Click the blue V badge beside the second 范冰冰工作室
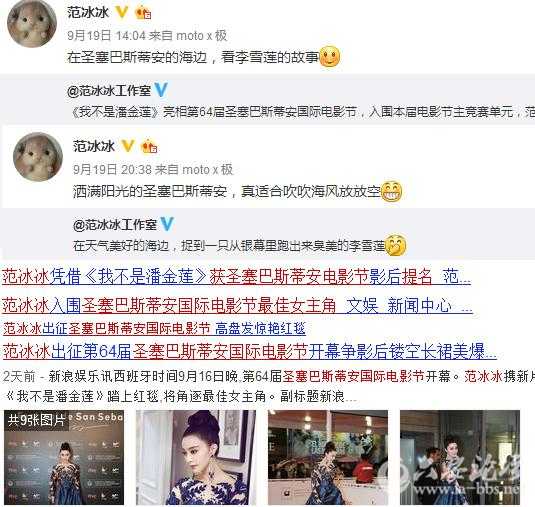This screenshot has height=507, width=535. (167, 224)
